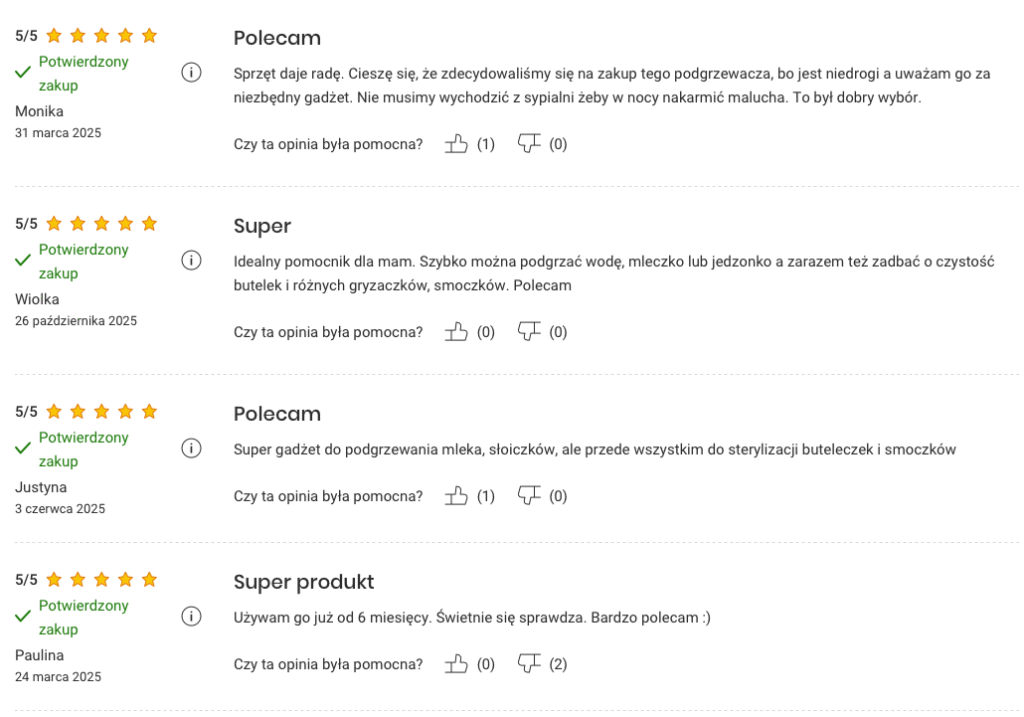Click the date 26 października 2025
This screenshot has height=717, width=1024.
[x=75, y=320]
